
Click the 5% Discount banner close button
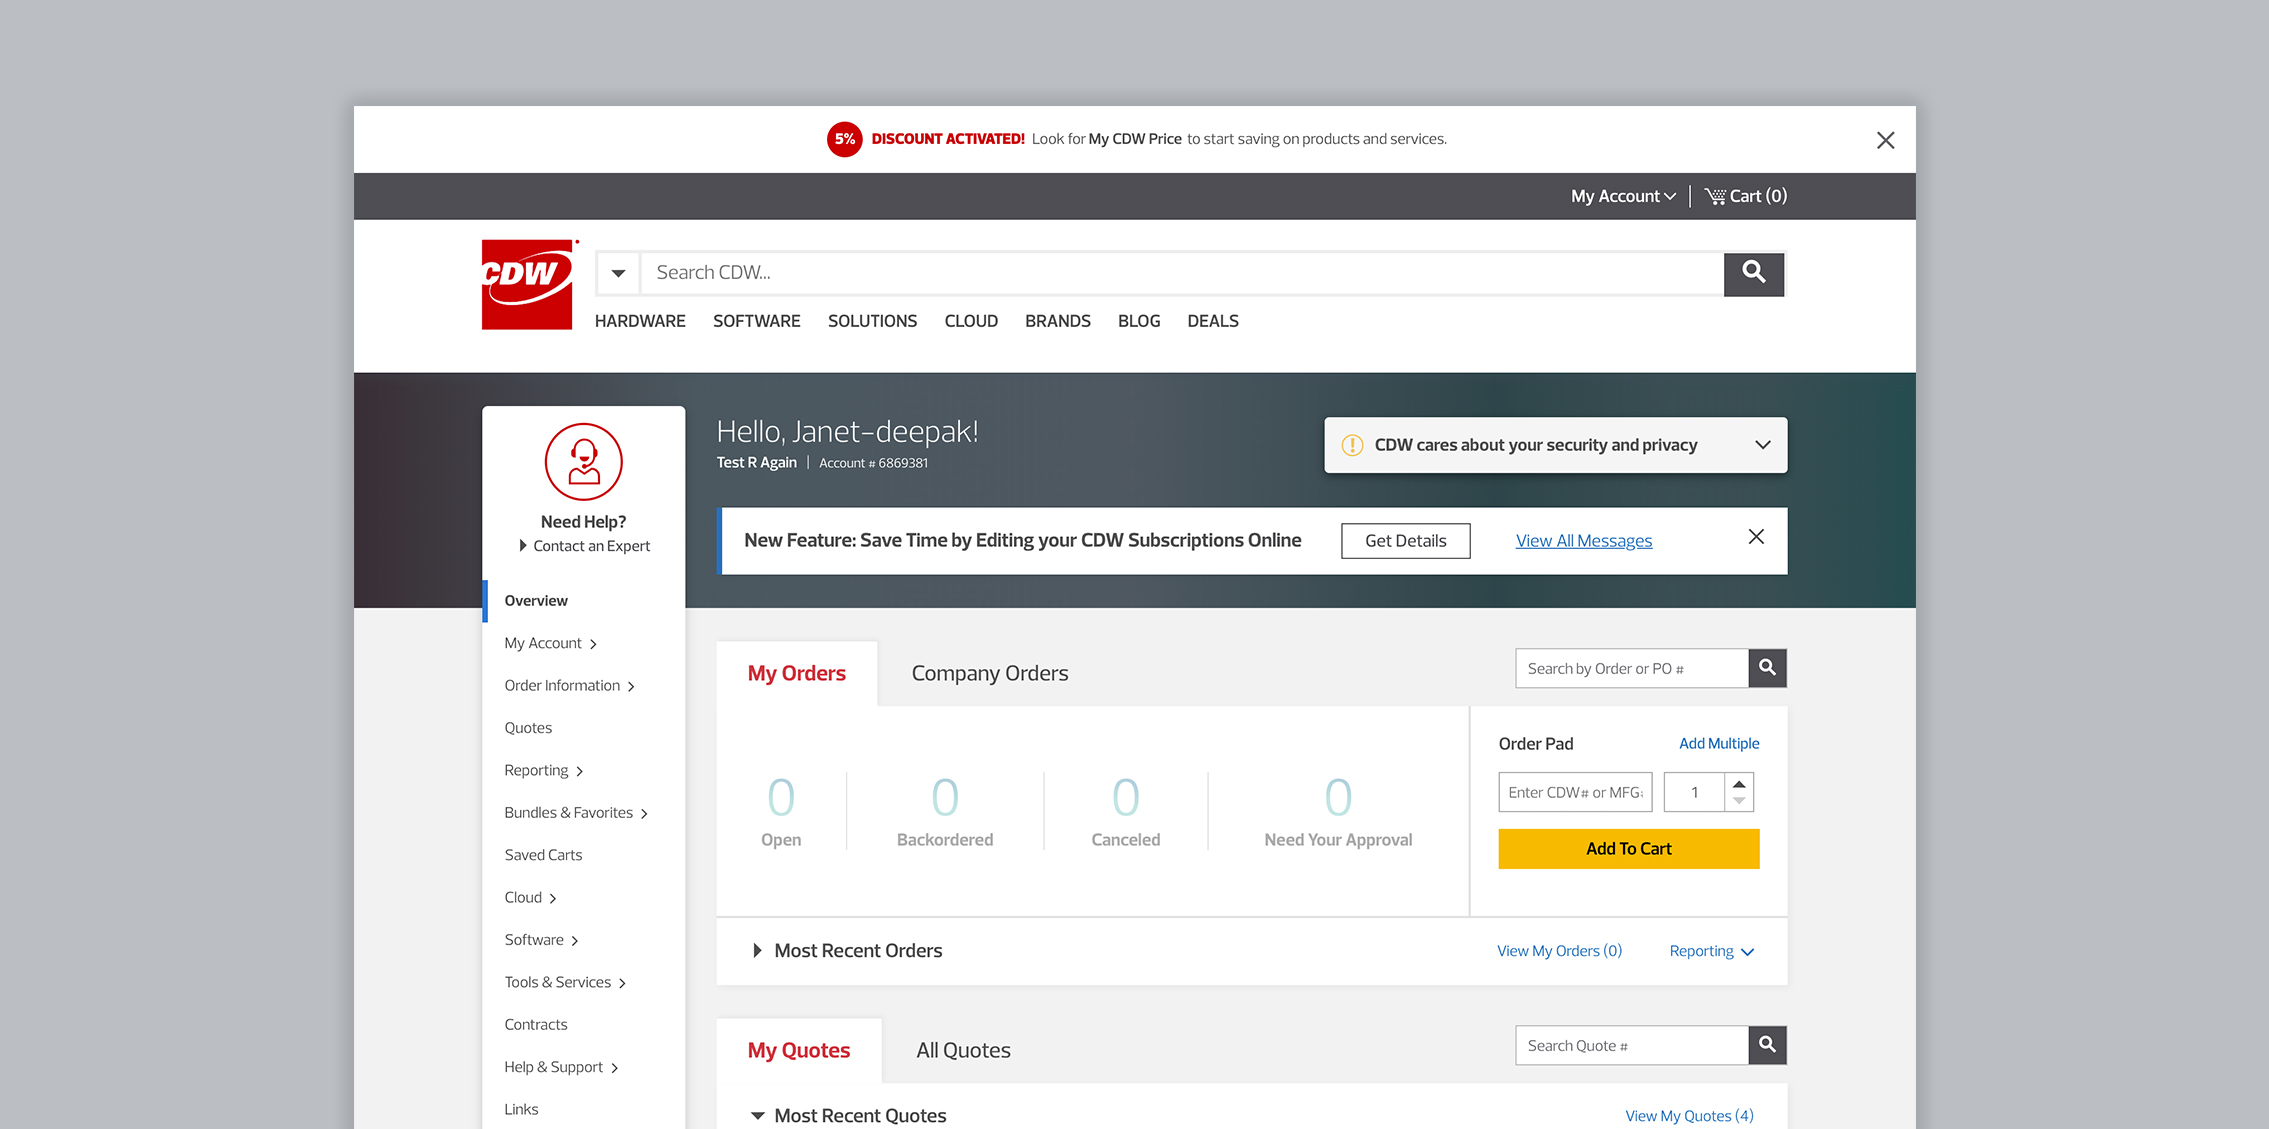(1886, 140)
